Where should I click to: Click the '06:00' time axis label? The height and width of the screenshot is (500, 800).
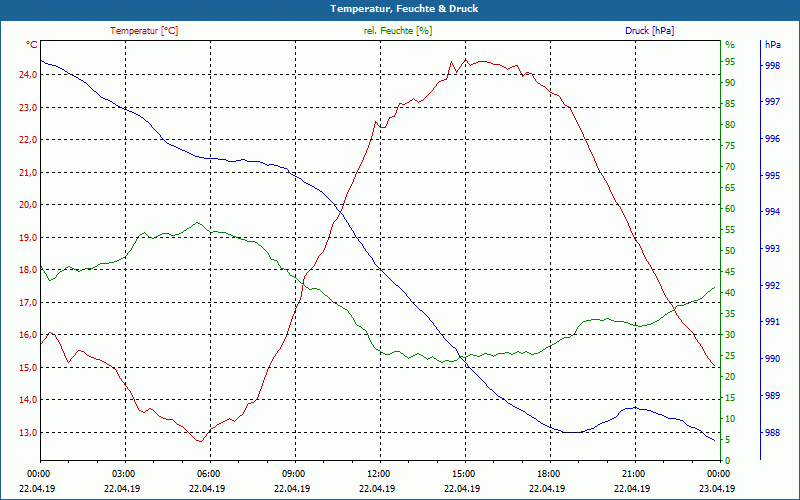[208, 474]
